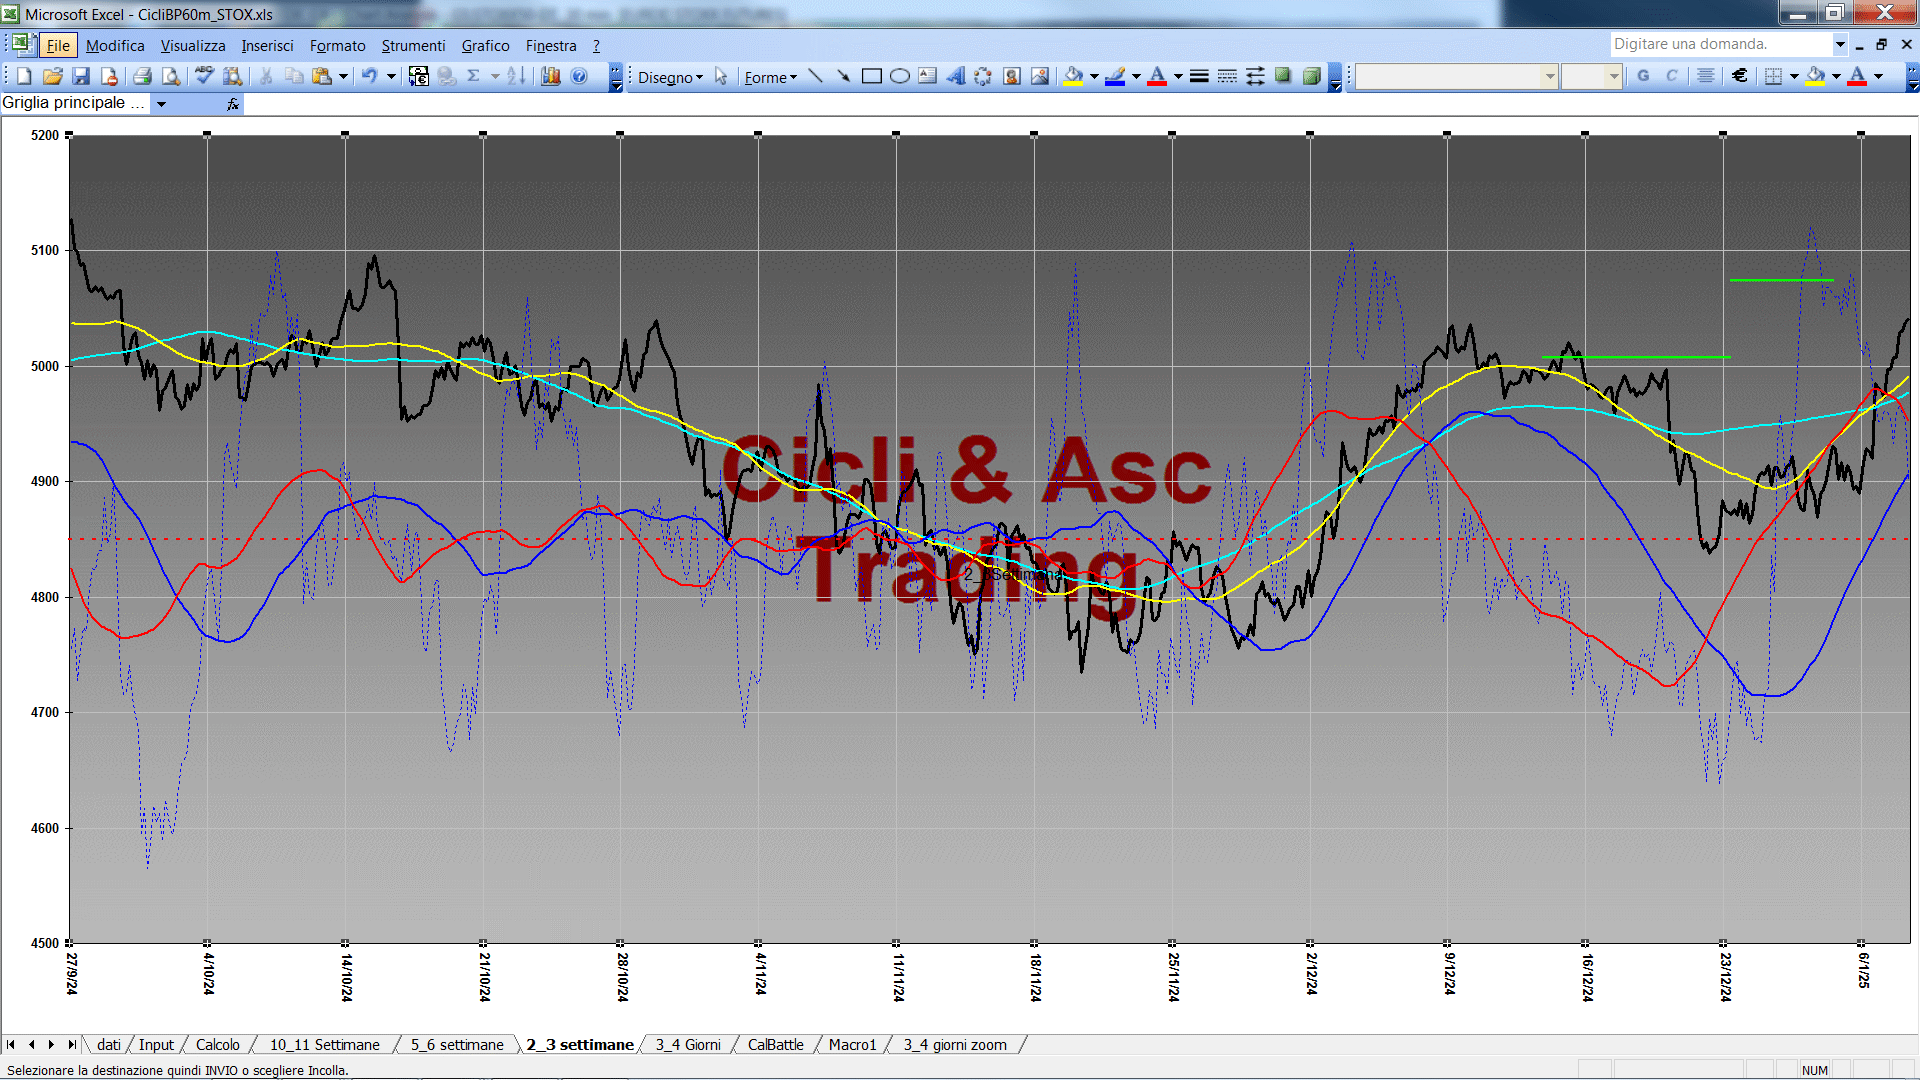This screenshot has height=1080, width=1920.
Task: Pick the drawing Font Color red swatch
Action: tap(1157, 76)
